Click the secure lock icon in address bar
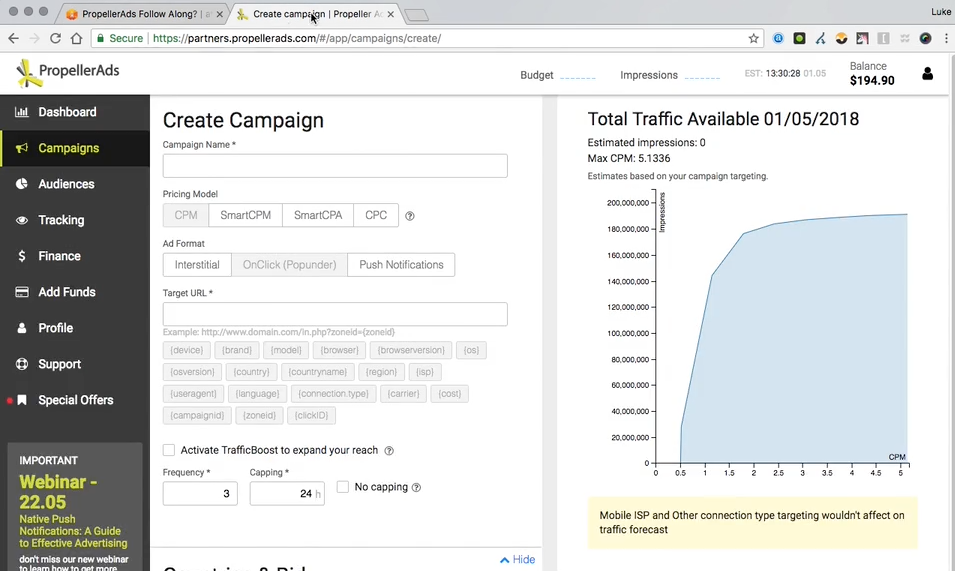Viewport: 955px width, 571px height. tap(101, 38)
